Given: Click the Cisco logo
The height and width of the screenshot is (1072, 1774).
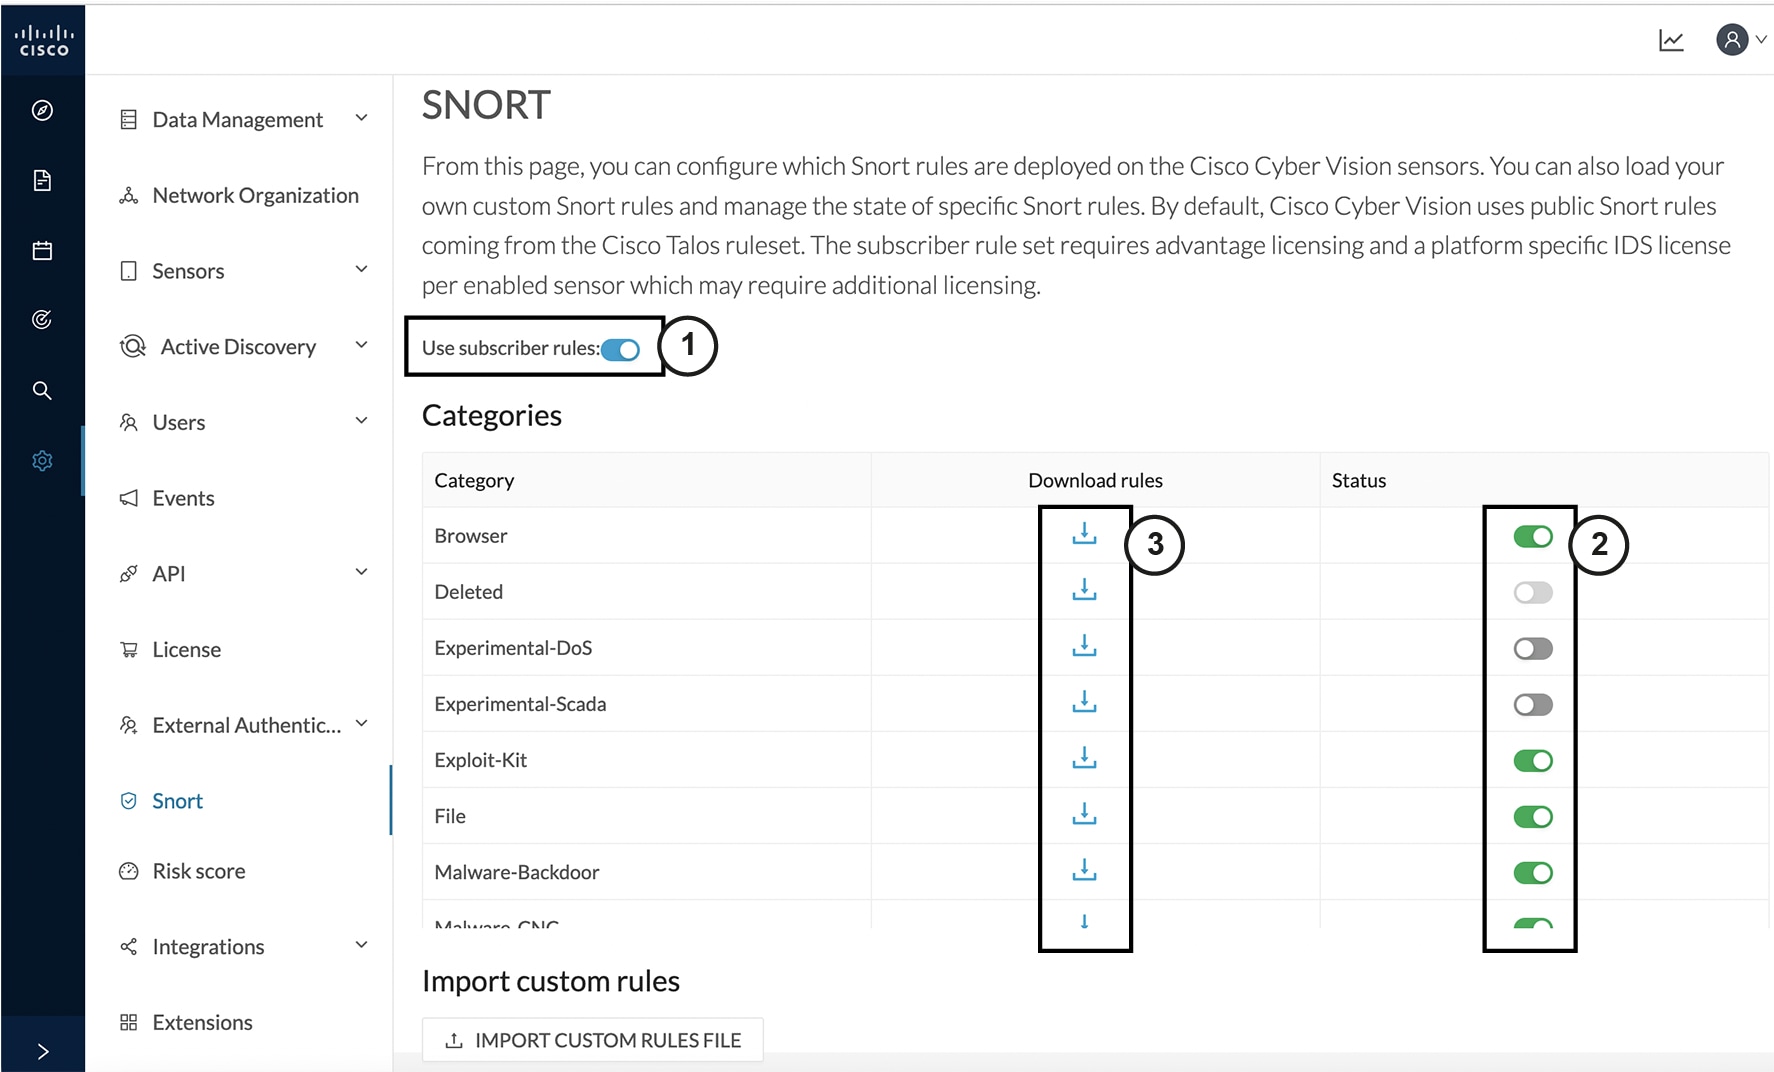Looking at the screenshot, I should tap(43, 41).
